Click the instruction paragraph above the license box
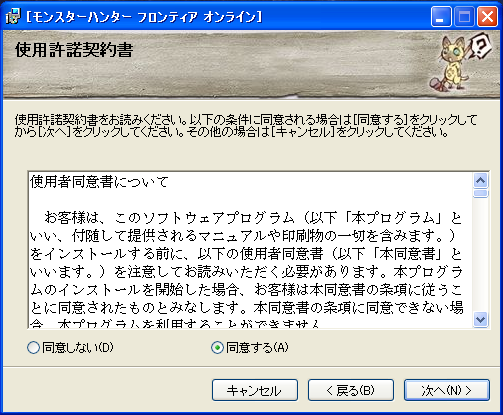The width and height of the screenshot is (503, 415). click(246, 126)
